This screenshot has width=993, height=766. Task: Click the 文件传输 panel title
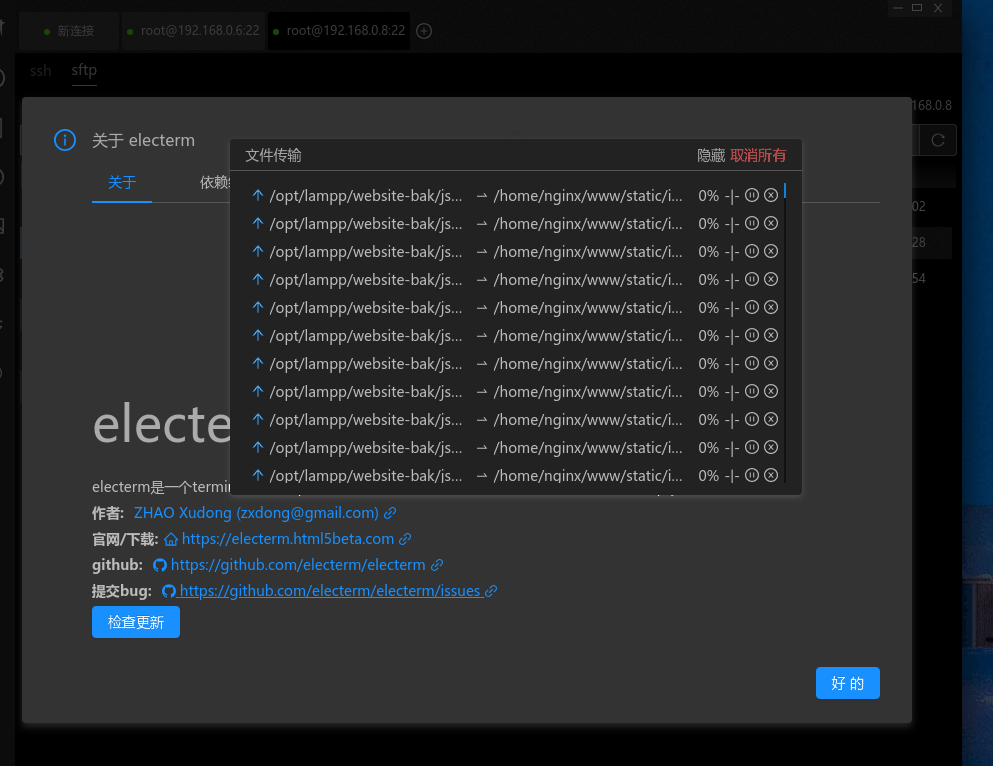tap(273, 156)
